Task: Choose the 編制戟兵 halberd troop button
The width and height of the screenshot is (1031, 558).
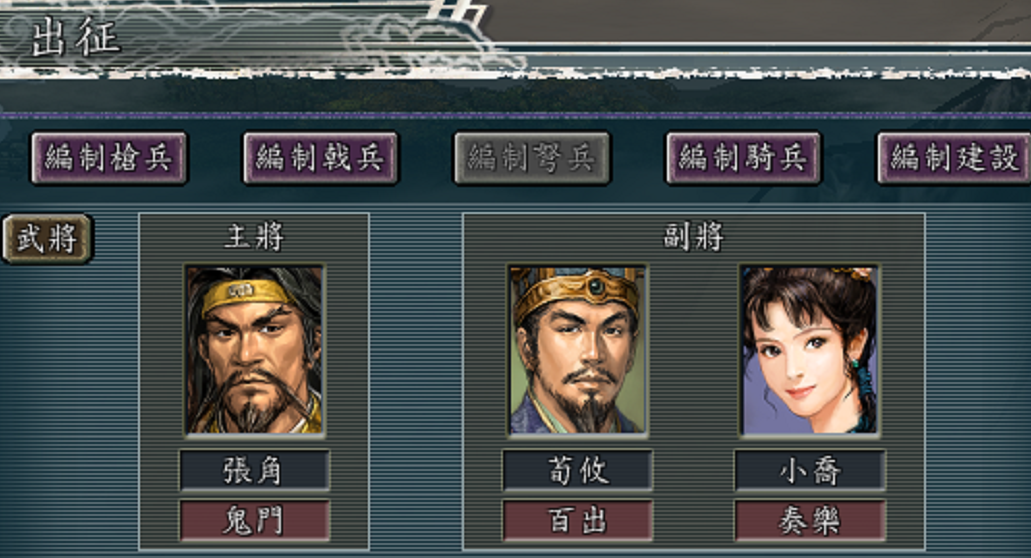Action: 321,158
